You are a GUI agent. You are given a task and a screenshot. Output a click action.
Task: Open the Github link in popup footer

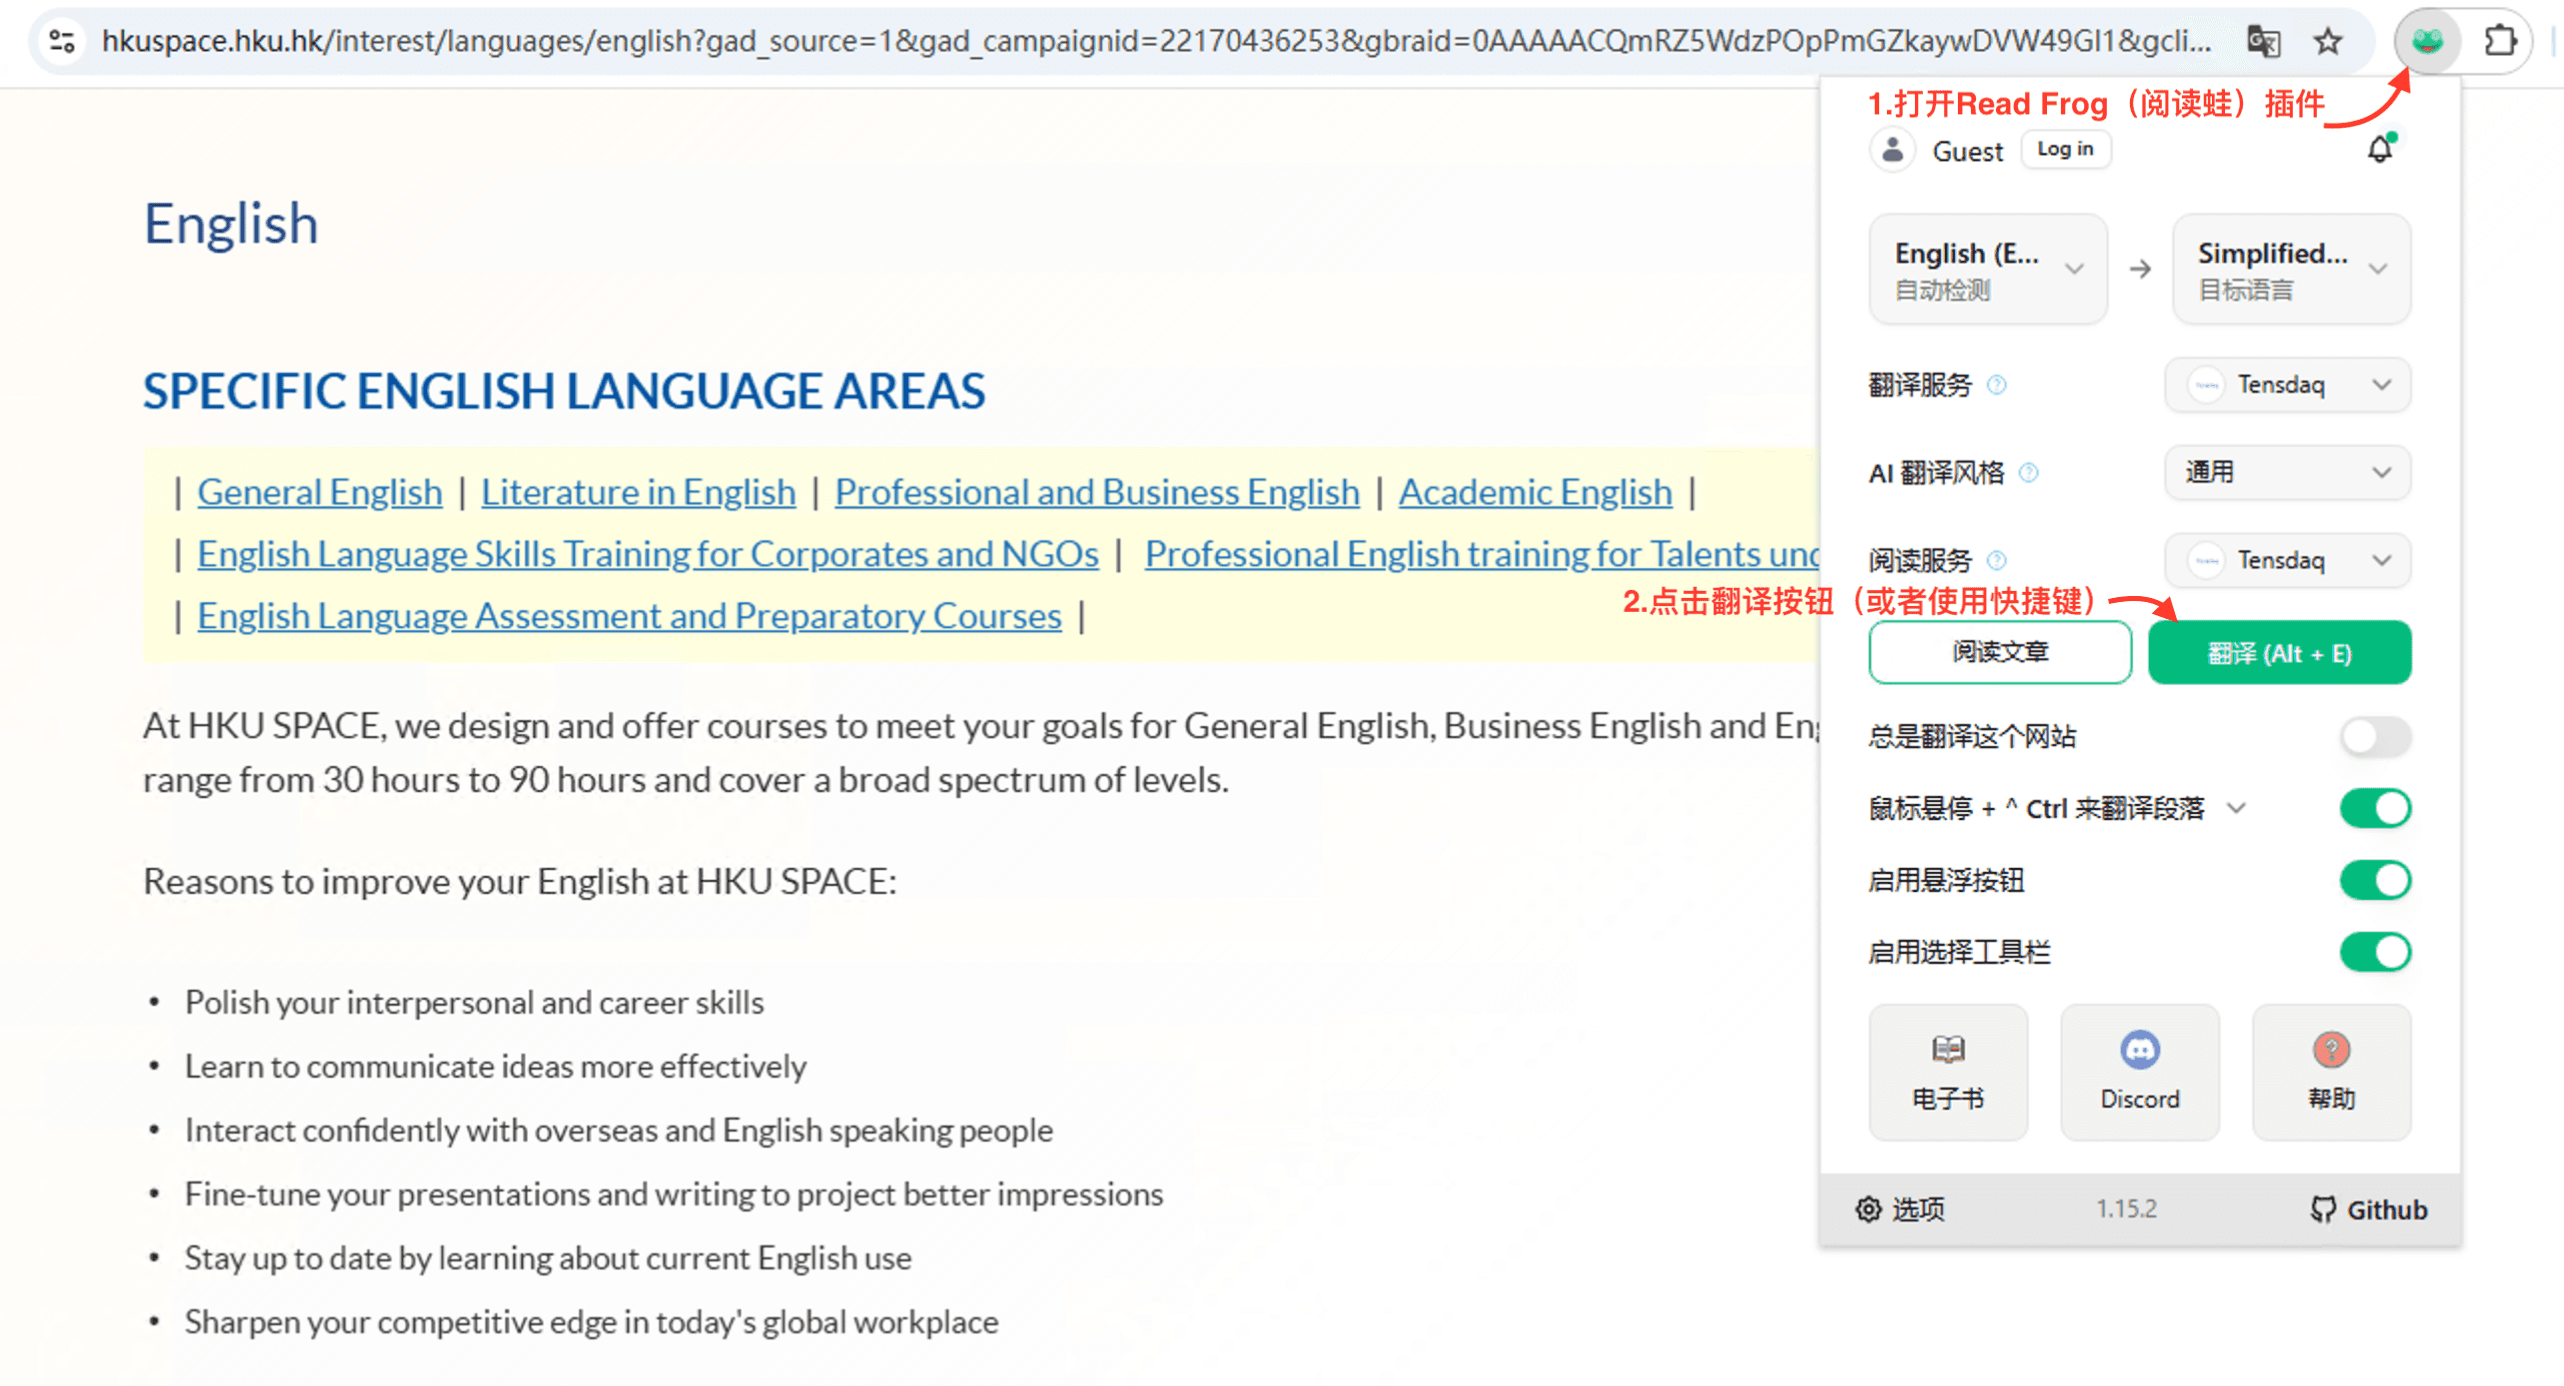(x=2368, y=1209)
